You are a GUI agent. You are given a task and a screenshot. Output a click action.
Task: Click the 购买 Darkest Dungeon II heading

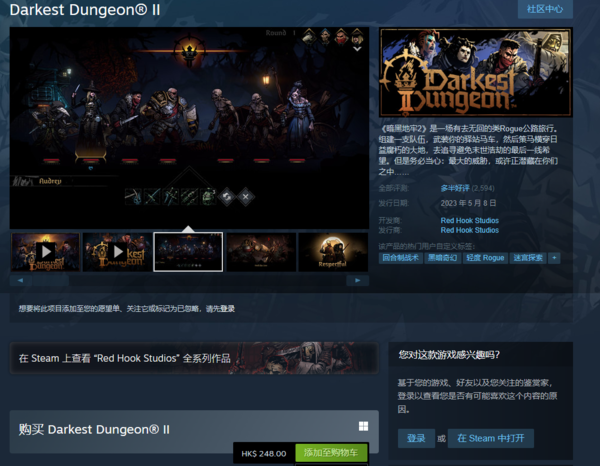pyautogui.click(x=94, y=430)
